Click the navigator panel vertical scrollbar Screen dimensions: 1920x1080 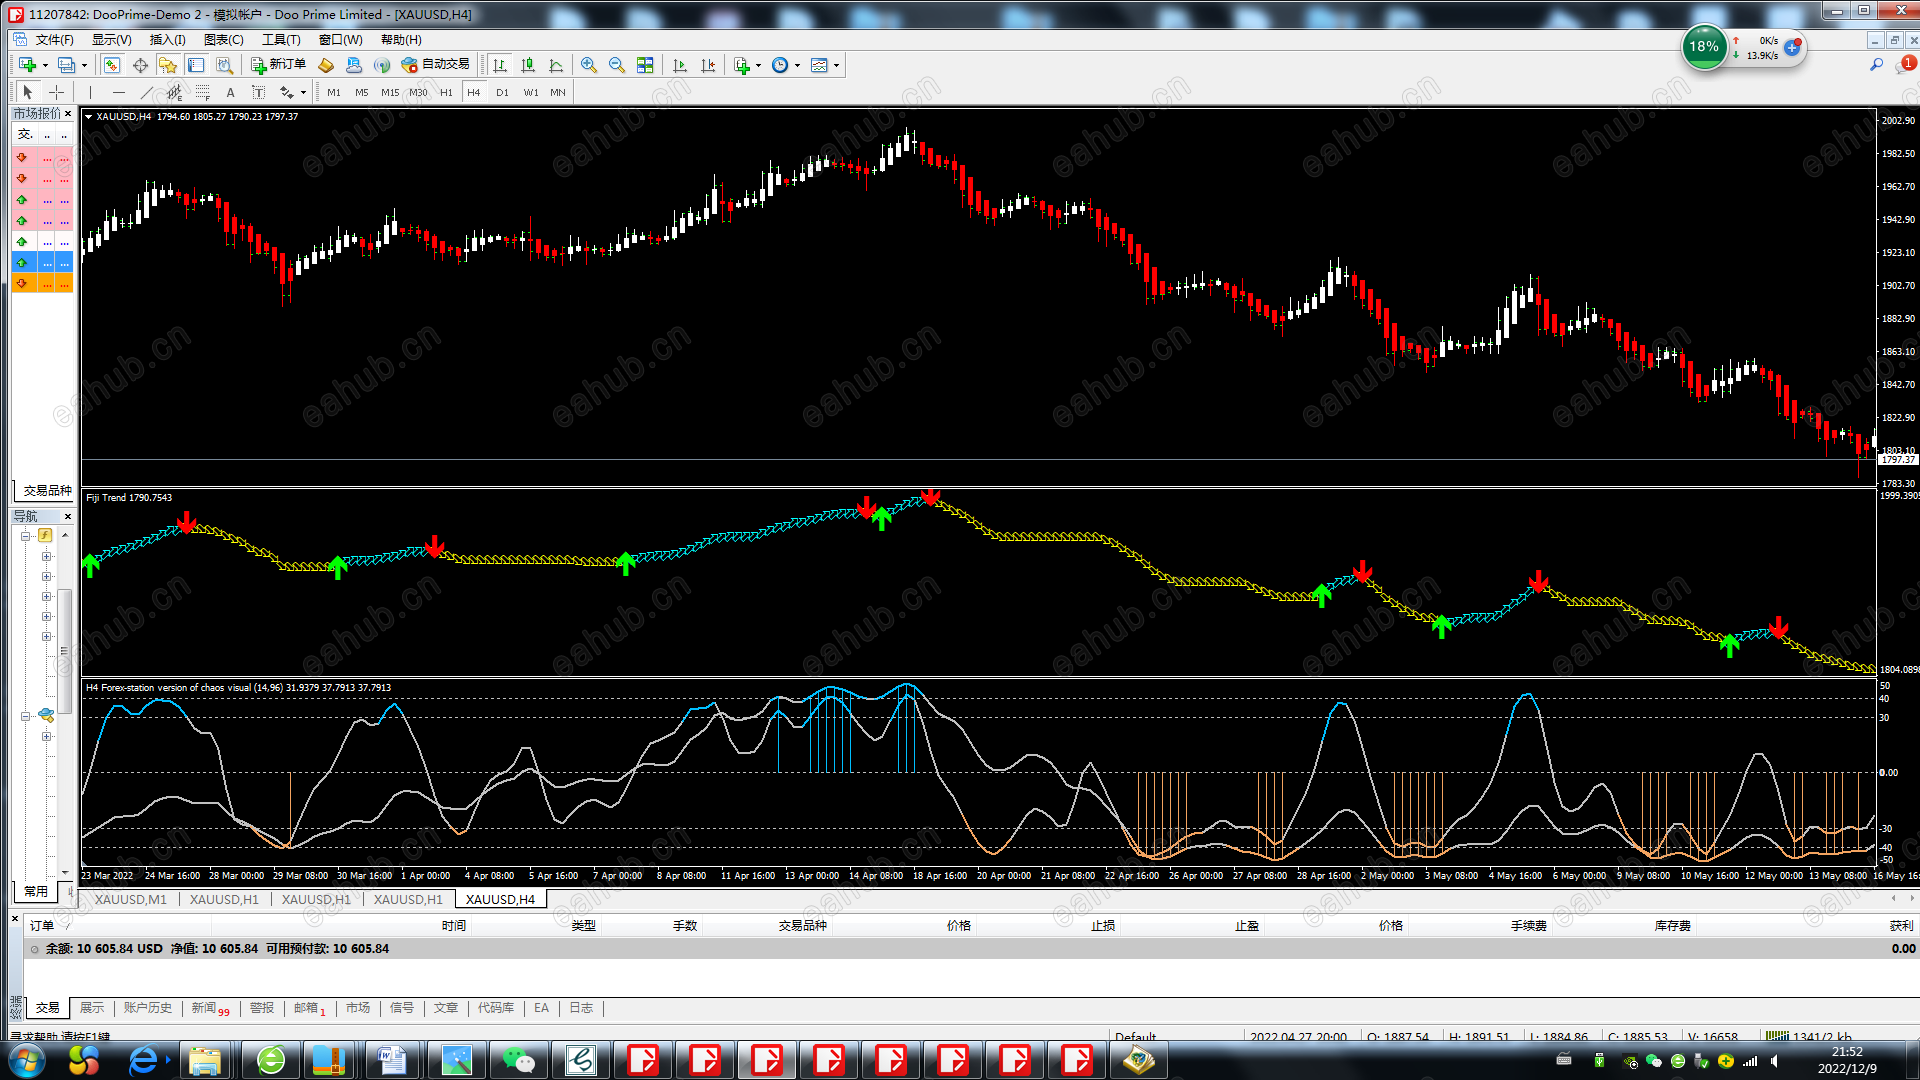pos(65,650)
